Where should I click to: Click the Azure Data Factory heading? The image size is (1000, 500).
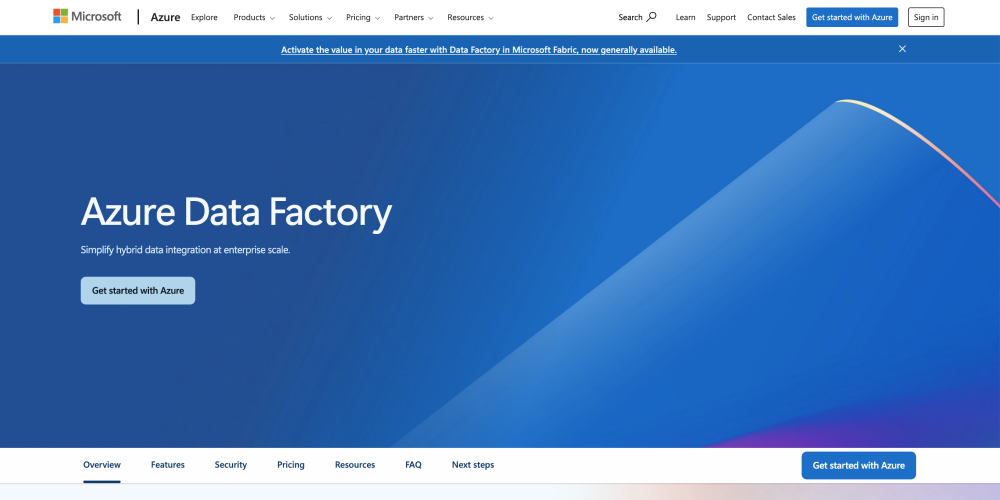pyautogui.click(x=236, y=212)
